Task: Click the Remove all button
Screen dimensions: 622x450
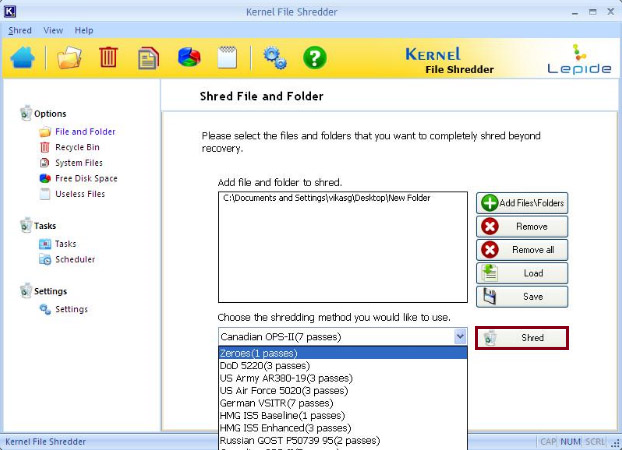Action: 522,250
